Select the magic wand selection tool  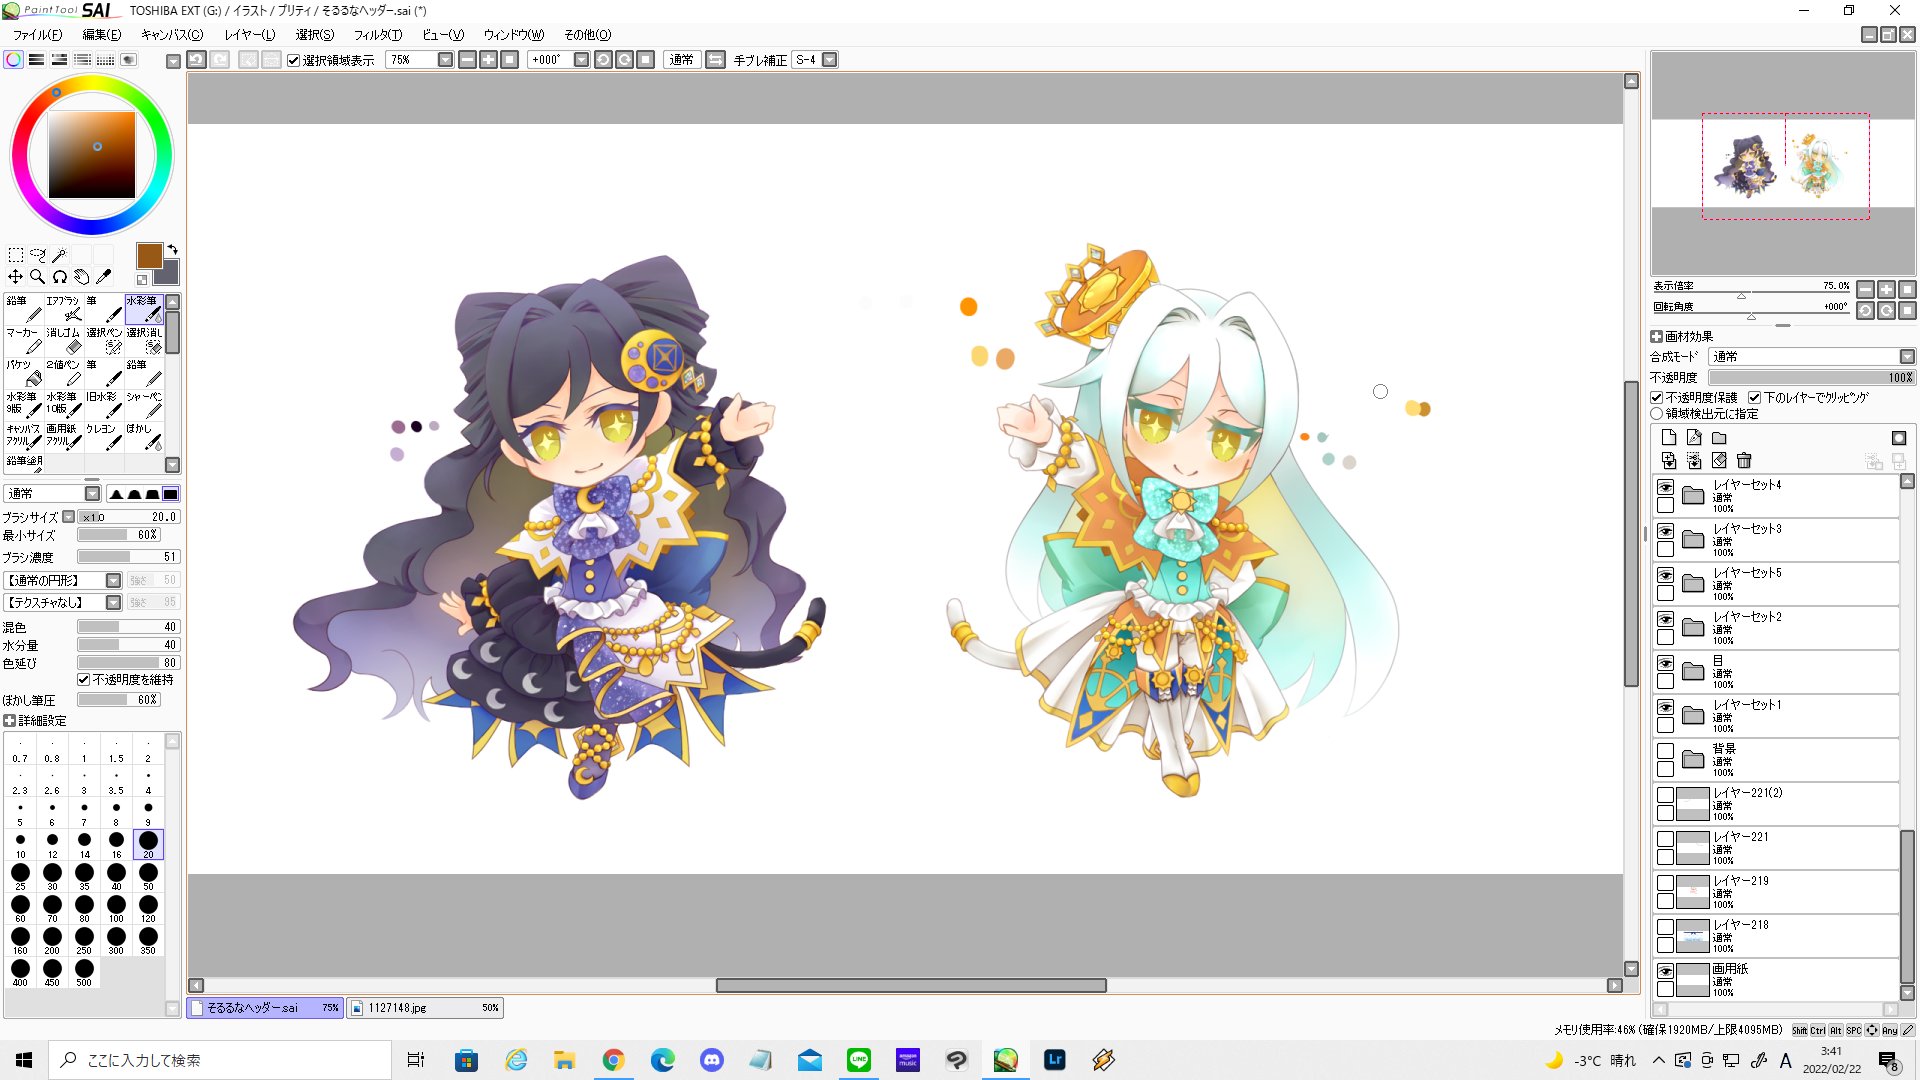(60, 255)
